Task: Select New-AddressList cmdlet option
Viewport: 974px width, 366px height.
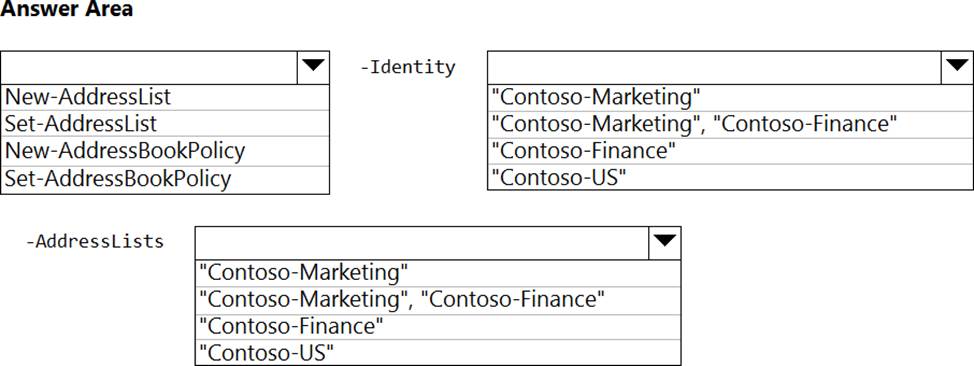Action: [165, 98]
